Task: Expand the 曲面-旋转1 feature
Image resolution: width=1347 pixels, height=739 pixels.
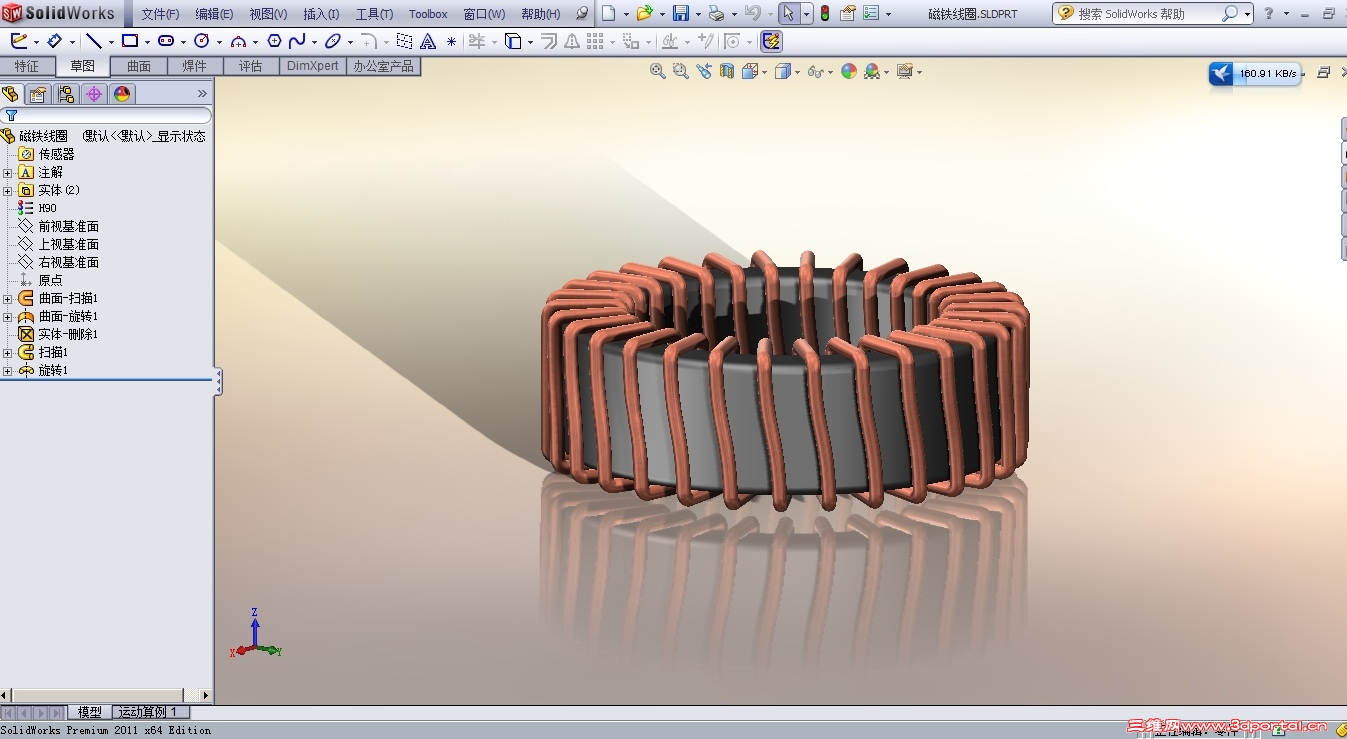Action: point(8,316)
